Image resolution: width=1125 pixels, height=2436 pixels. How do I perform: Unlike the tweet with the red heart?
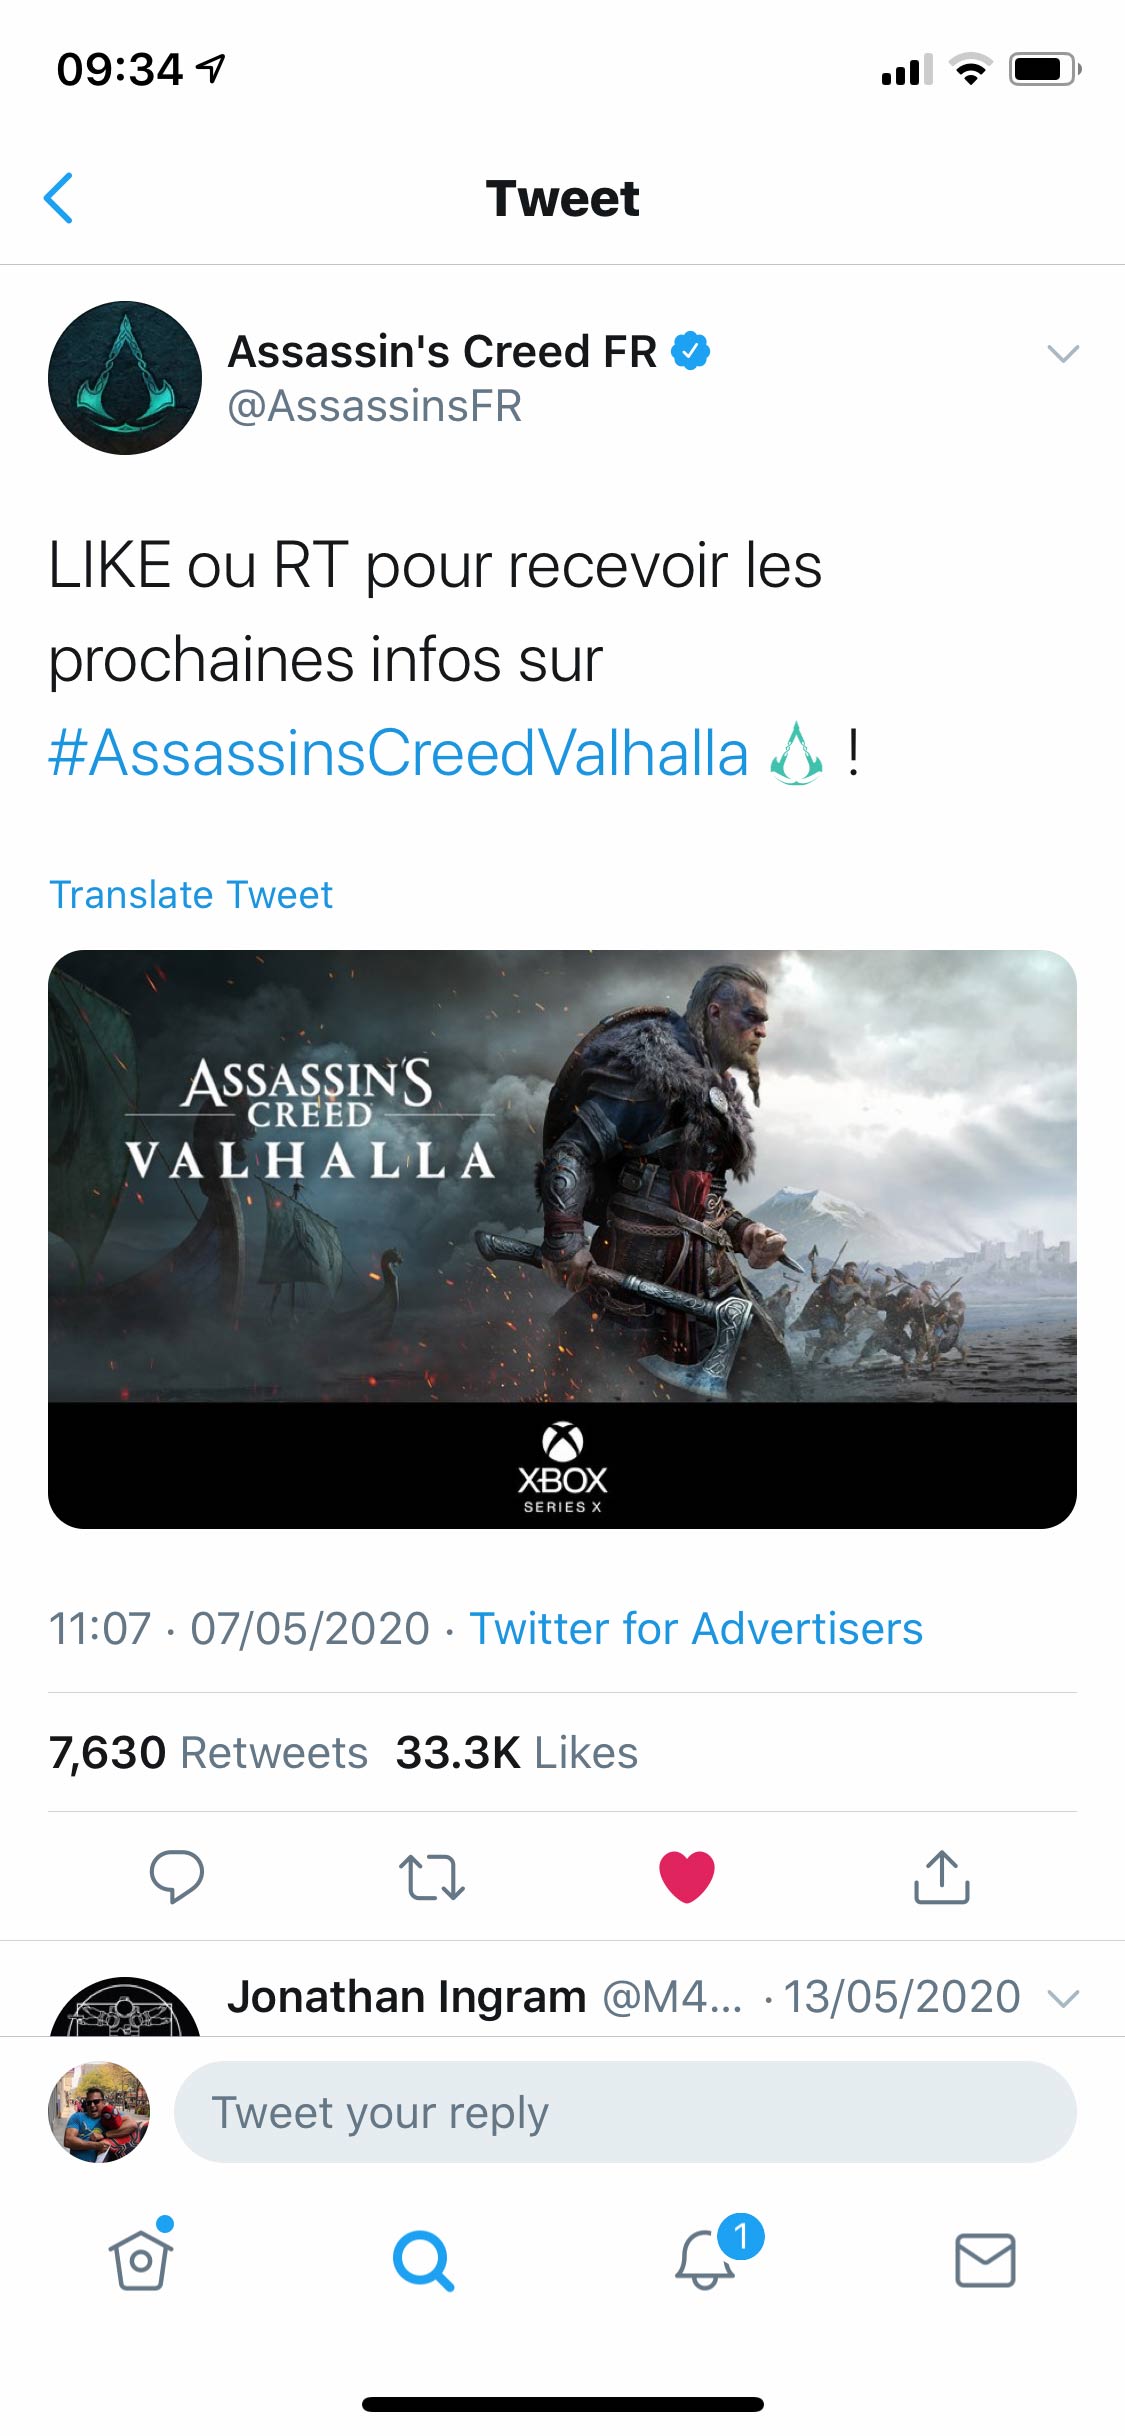[x=687, y=1876]
